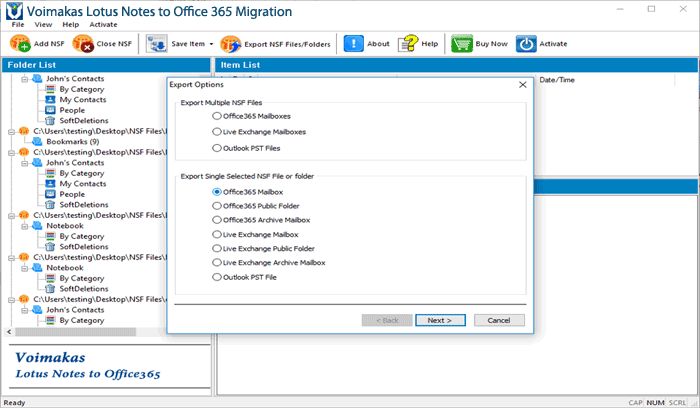Click the disabled Back button
Viewport: 700px width, 408px height.
[387, 320]
